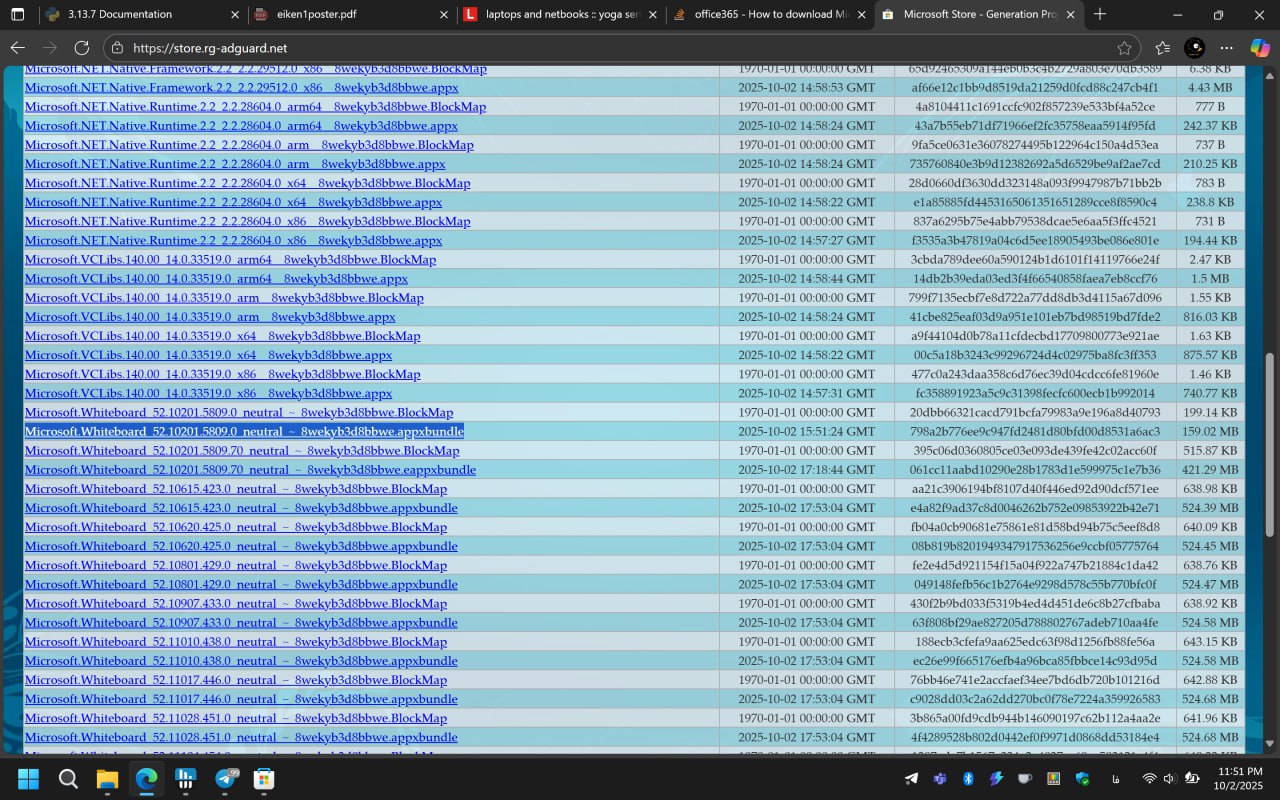Open the Copilot sidebar icon
1280x800 pixels.
pos(1259,48)
